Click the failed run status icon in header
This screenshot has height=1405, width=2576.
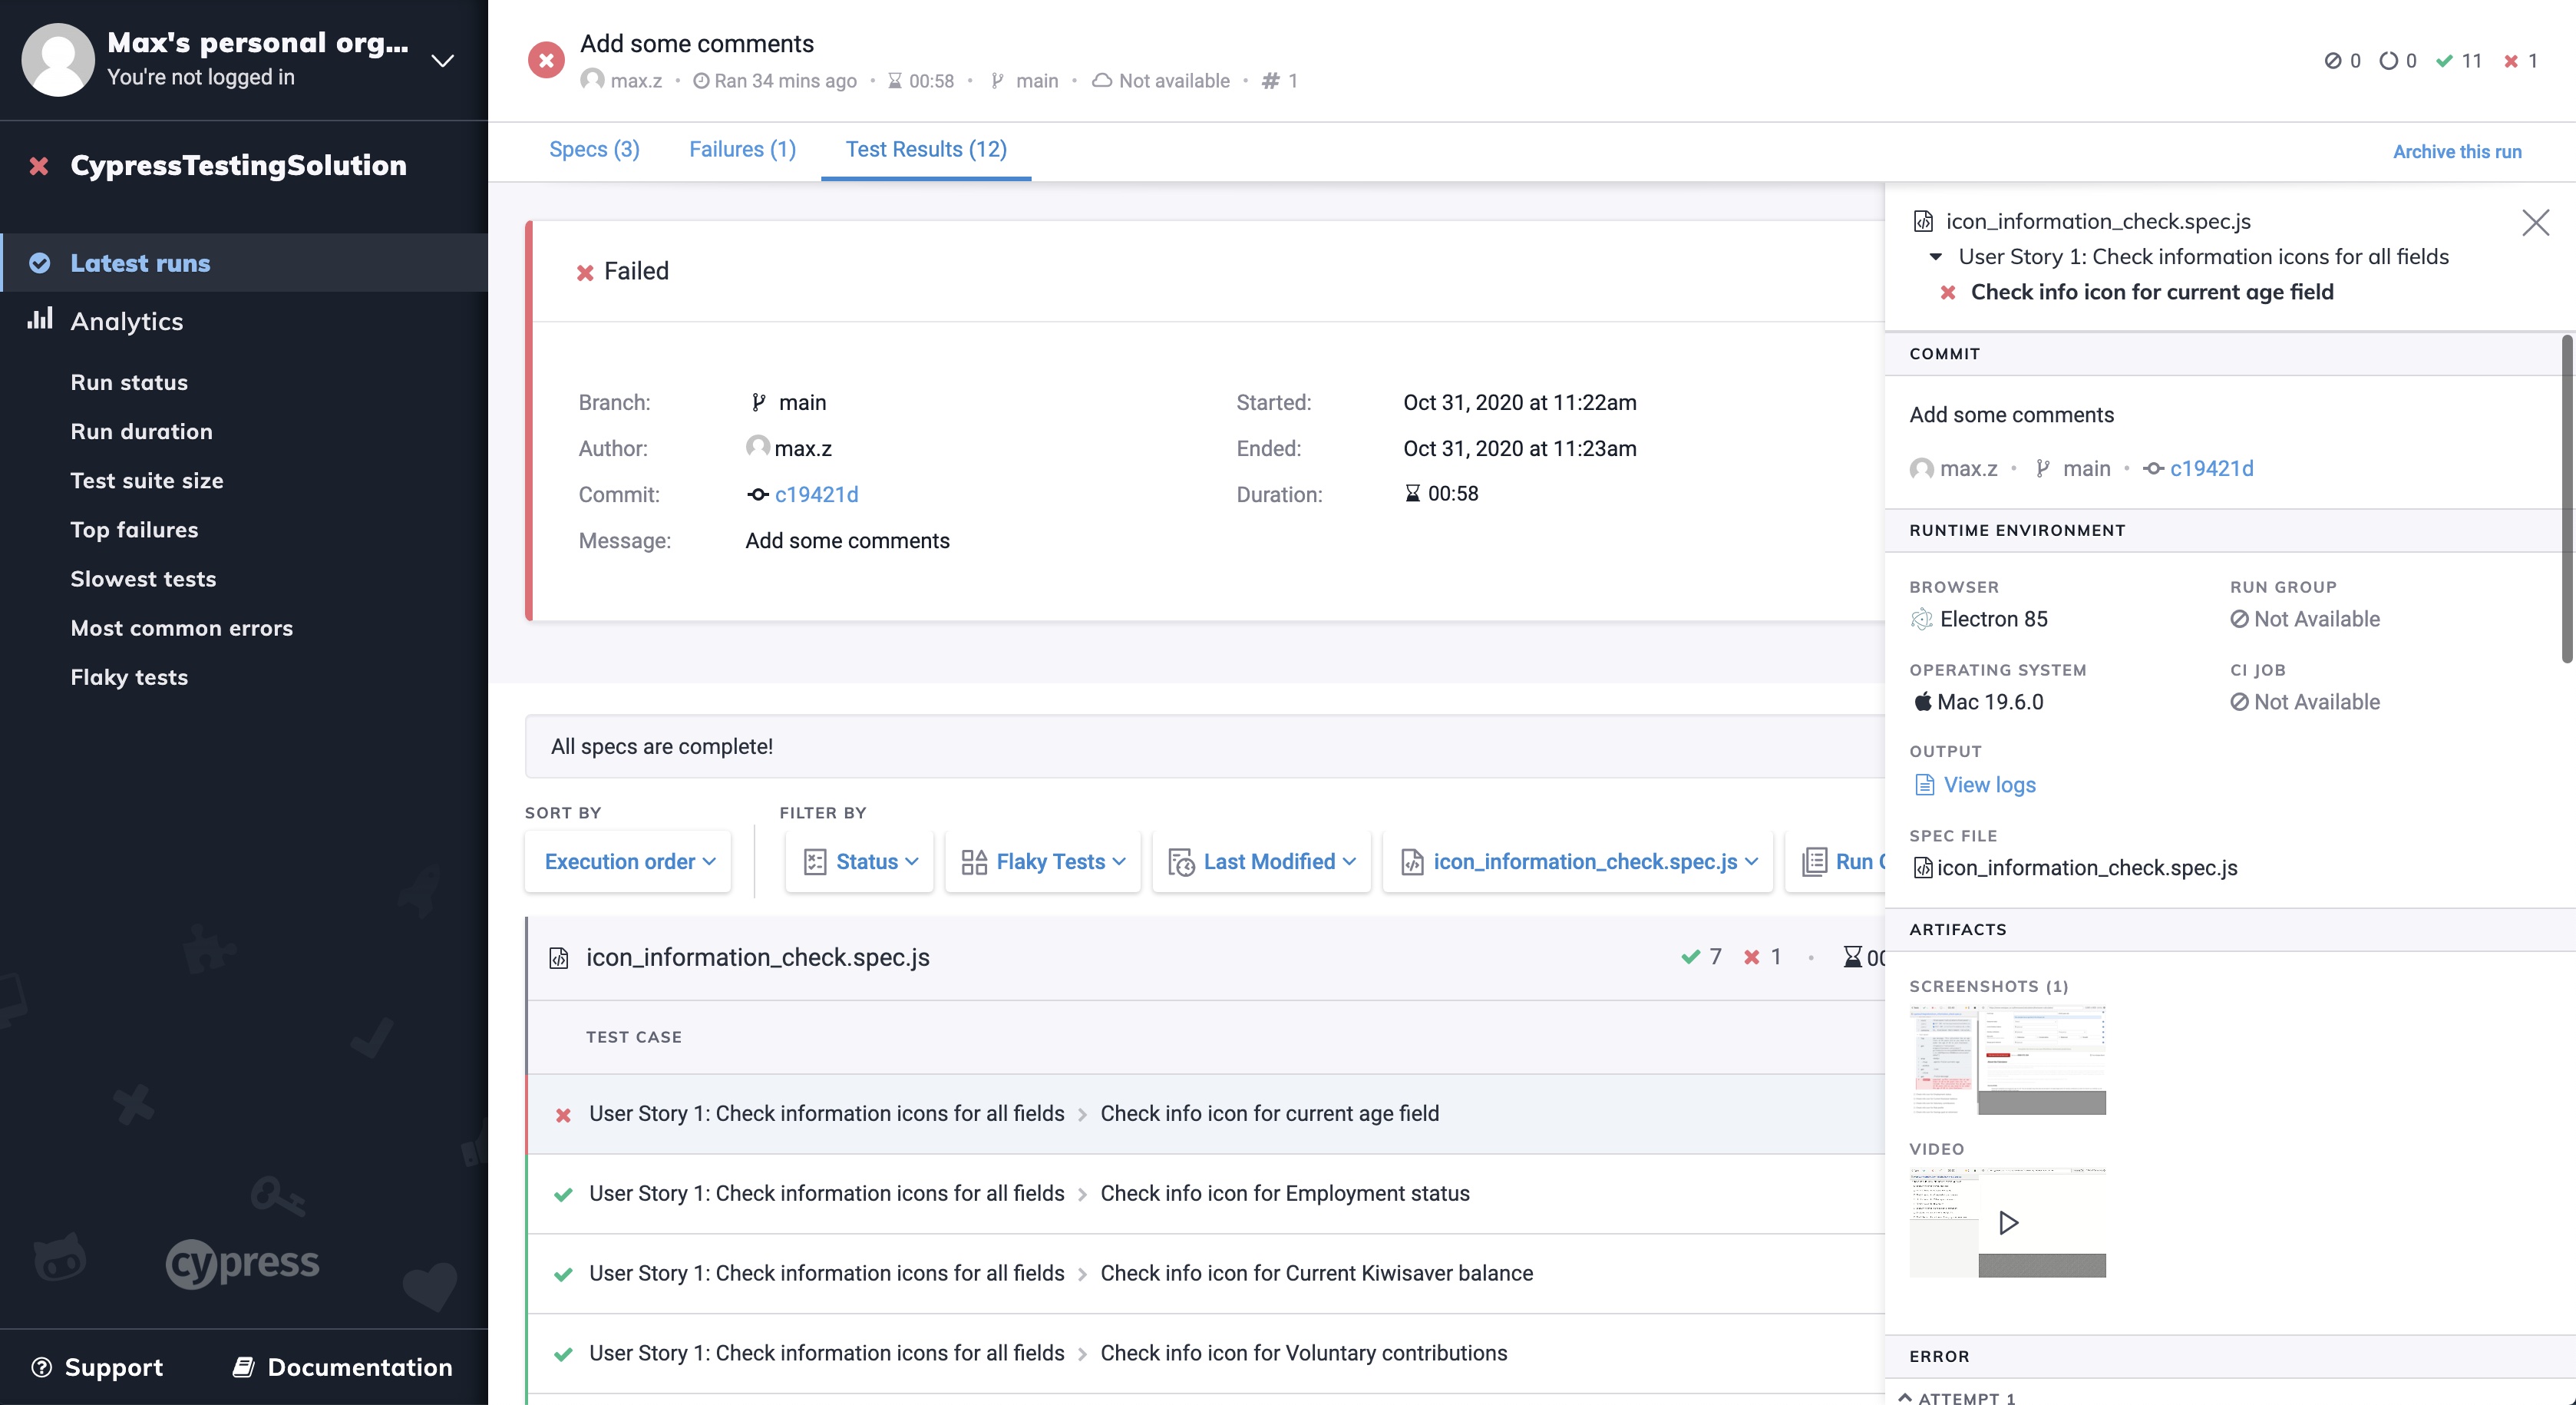click(546, 60)
